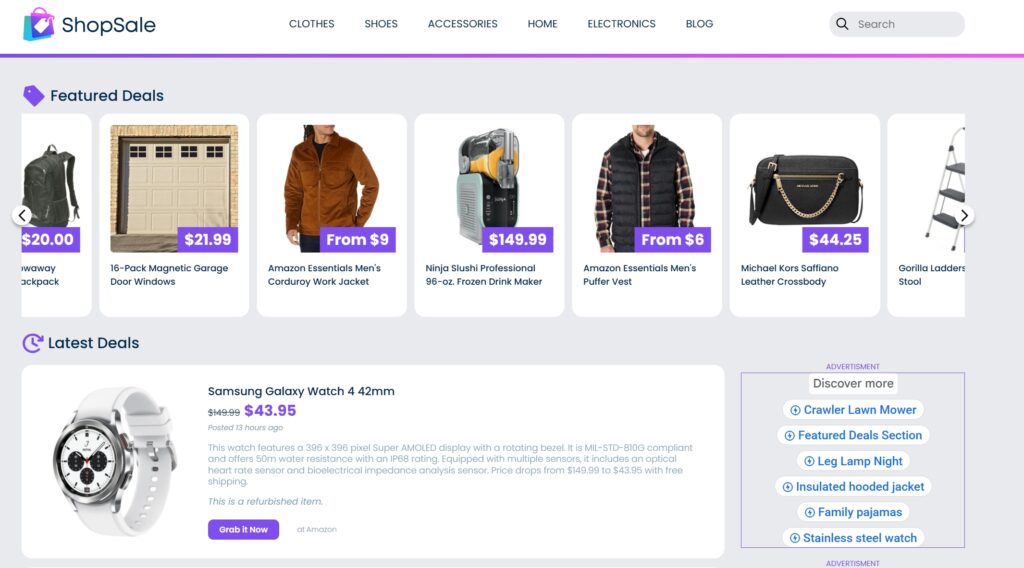Click the Featured Deals tag icon
This screenshot has height=568, width=1024.
34,96
